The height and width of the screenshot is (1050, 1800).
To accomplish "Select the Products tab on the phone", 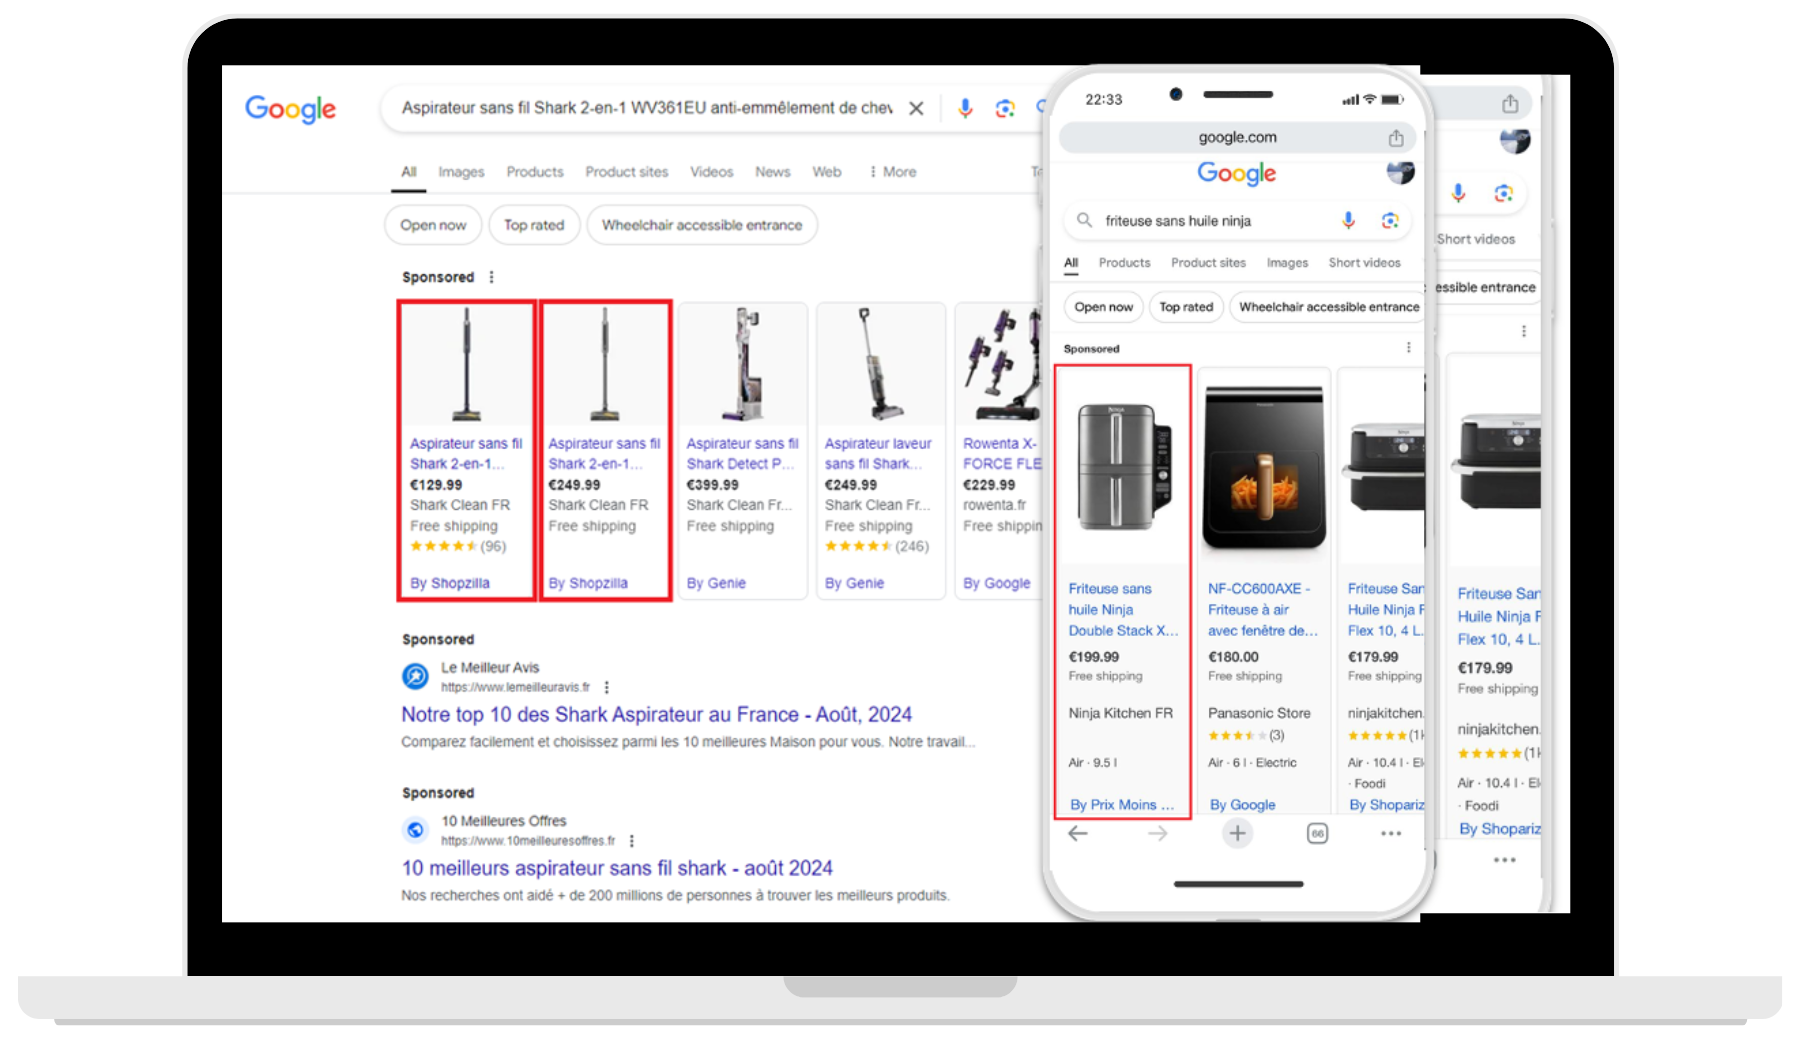I will click(x=1124, y=263).
